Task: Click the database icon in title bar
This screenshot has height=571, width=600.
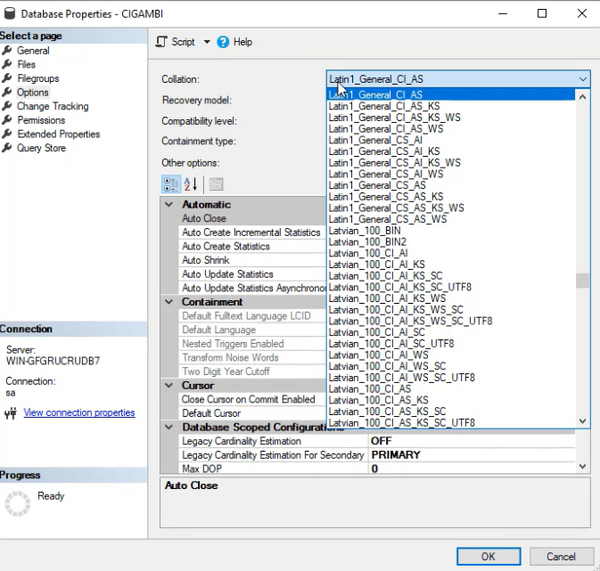Action: pos(9,13)
